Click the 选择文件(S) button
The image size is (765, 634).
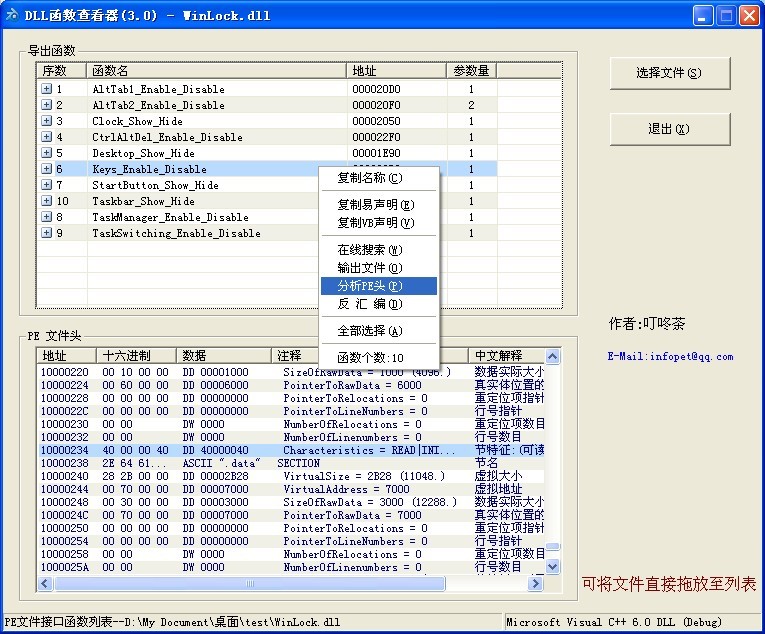click(670, 73)
